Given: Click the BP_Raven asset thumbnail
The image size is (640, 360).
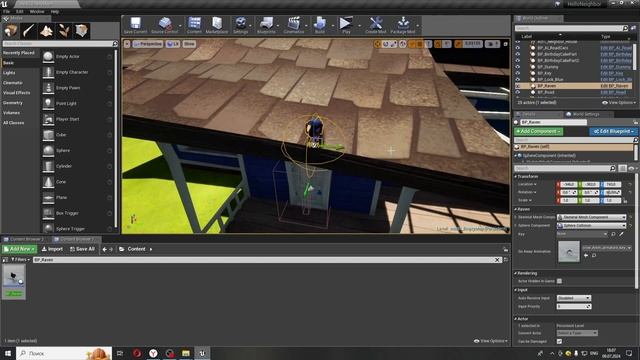Looking at the screenshot, I should pyautogui.click(x=14, y=281).
